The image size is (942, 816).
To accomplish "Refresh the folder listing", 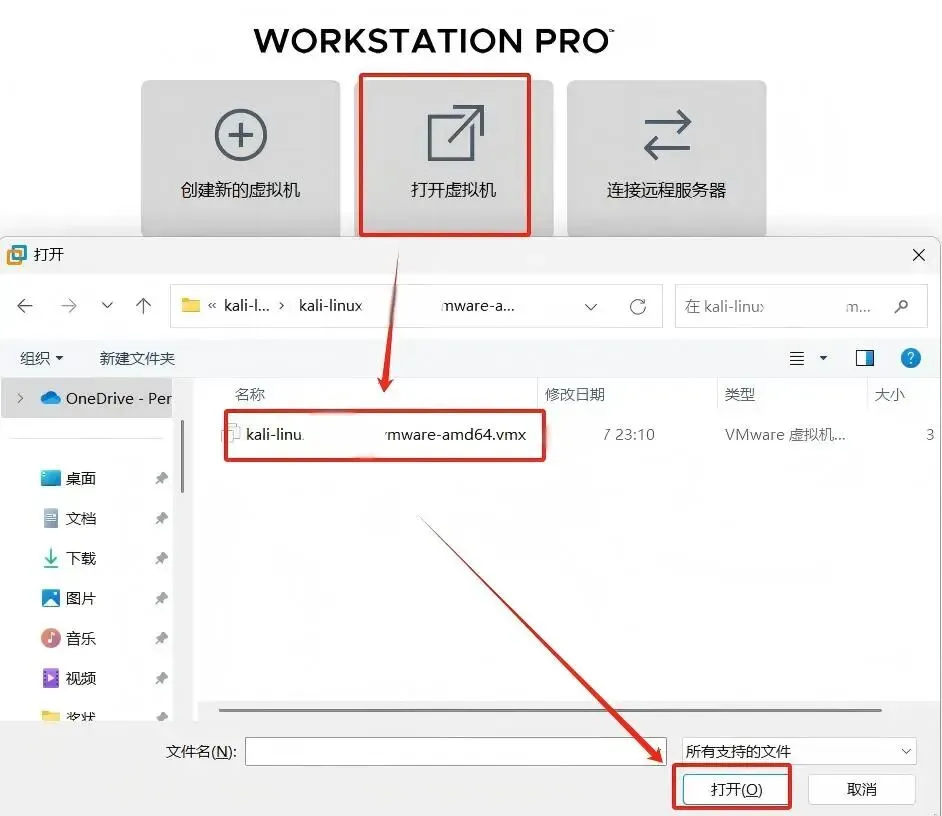I will click(638, 306).
